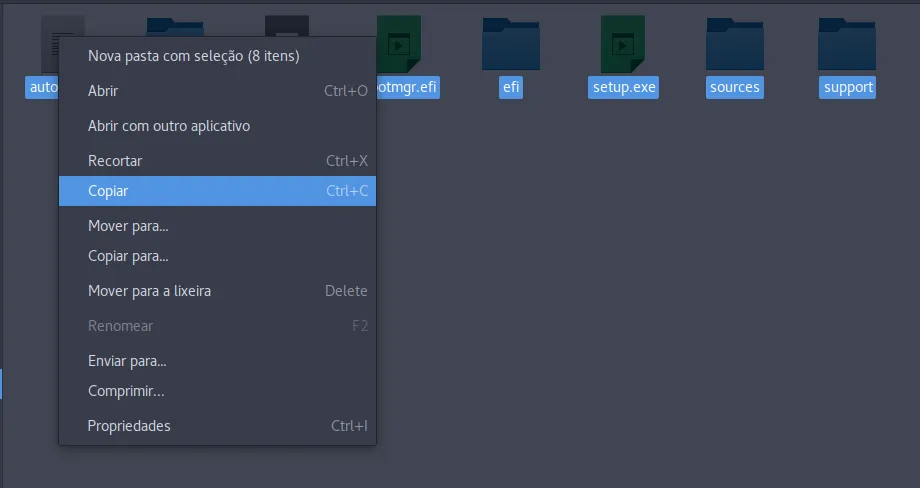The image size is (920, 488).
Task: Click the partly hidden 'otmgr.efi' label
Action: [408, 87]
